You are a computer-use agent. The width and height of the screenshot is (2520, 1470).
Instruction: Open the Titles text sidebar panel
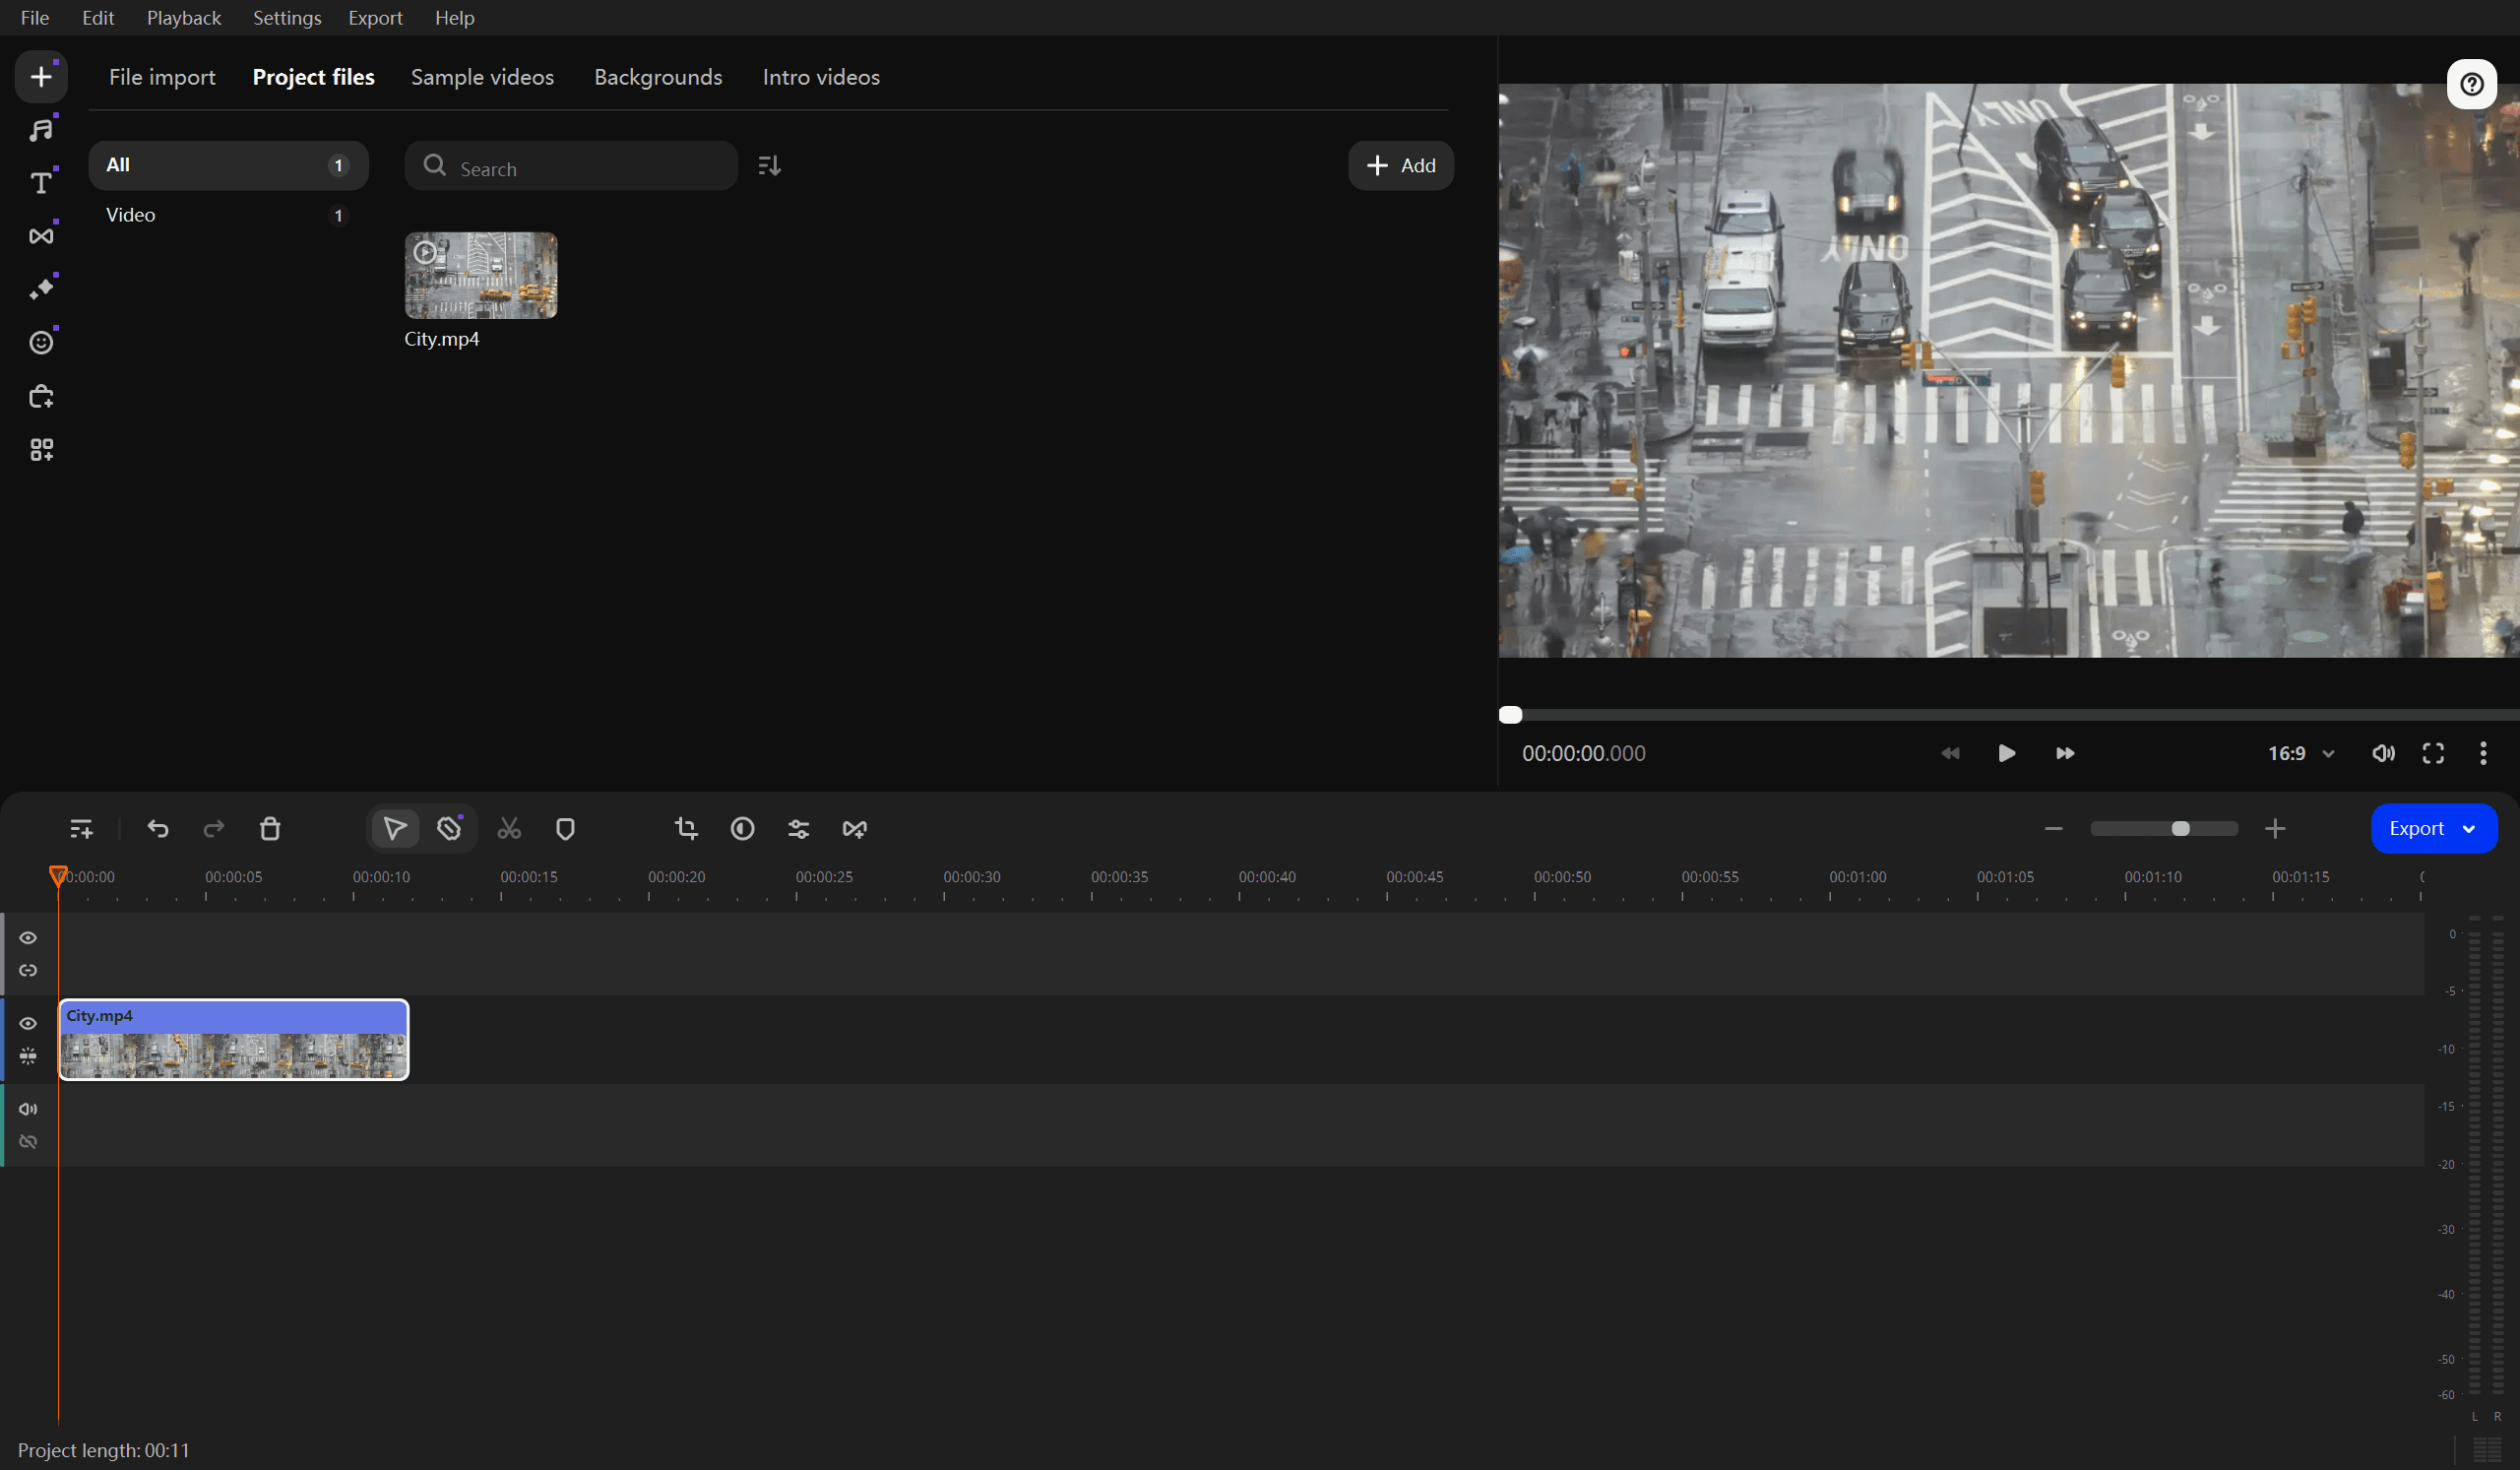point(41,183)
